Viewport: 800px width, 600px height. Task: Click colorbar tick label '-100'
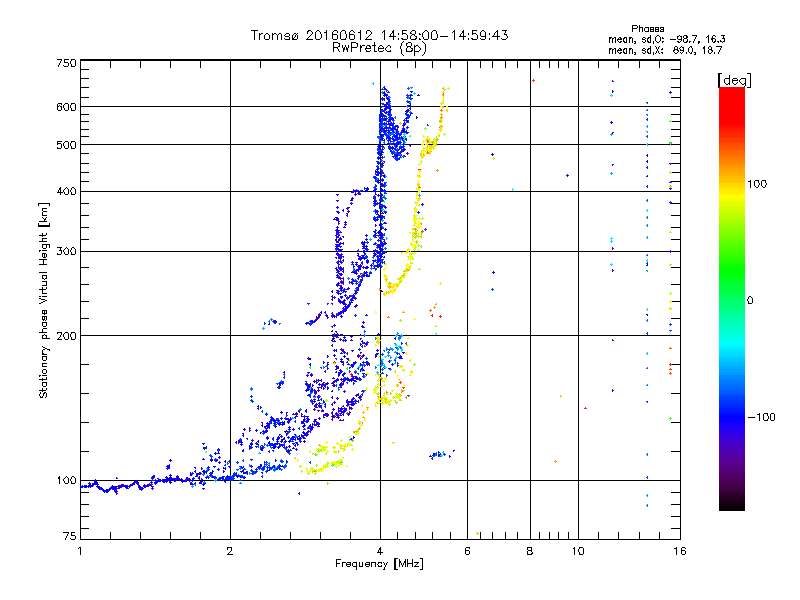[761, 417]
